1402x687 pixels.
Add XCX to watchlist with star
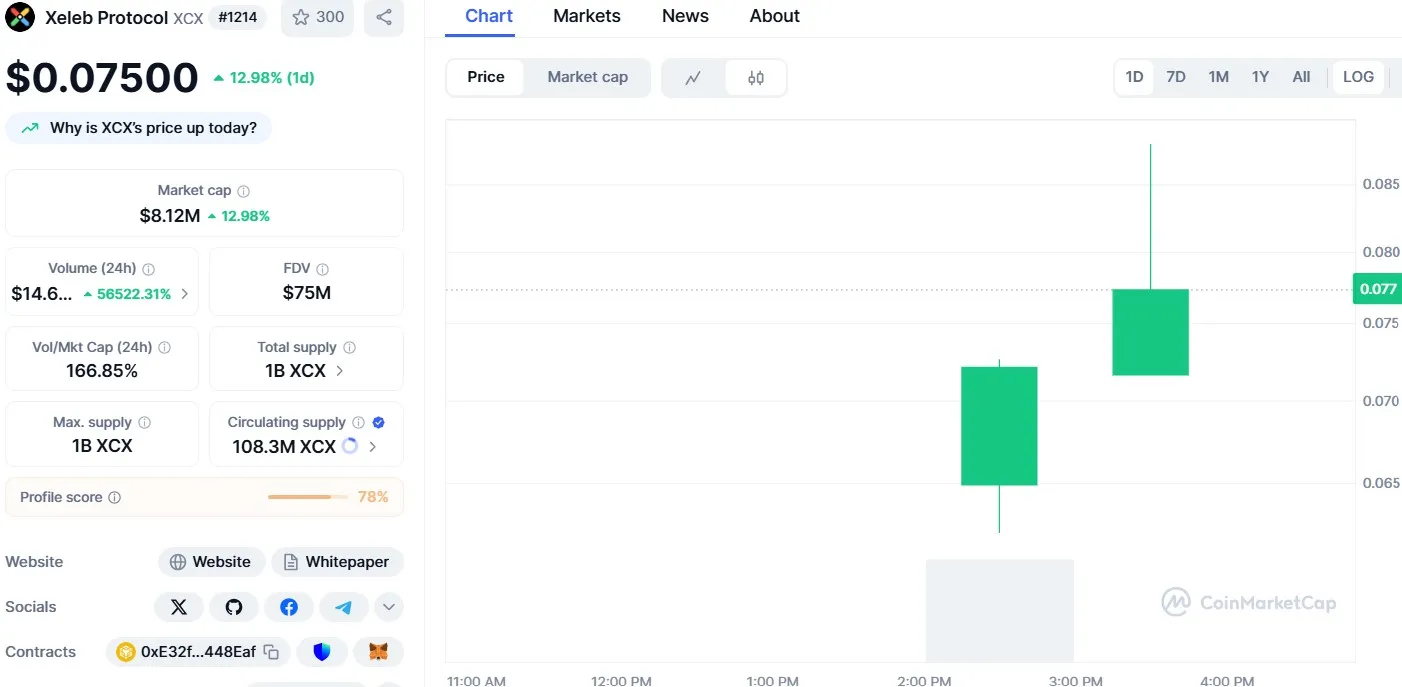(x=318, y=17)
